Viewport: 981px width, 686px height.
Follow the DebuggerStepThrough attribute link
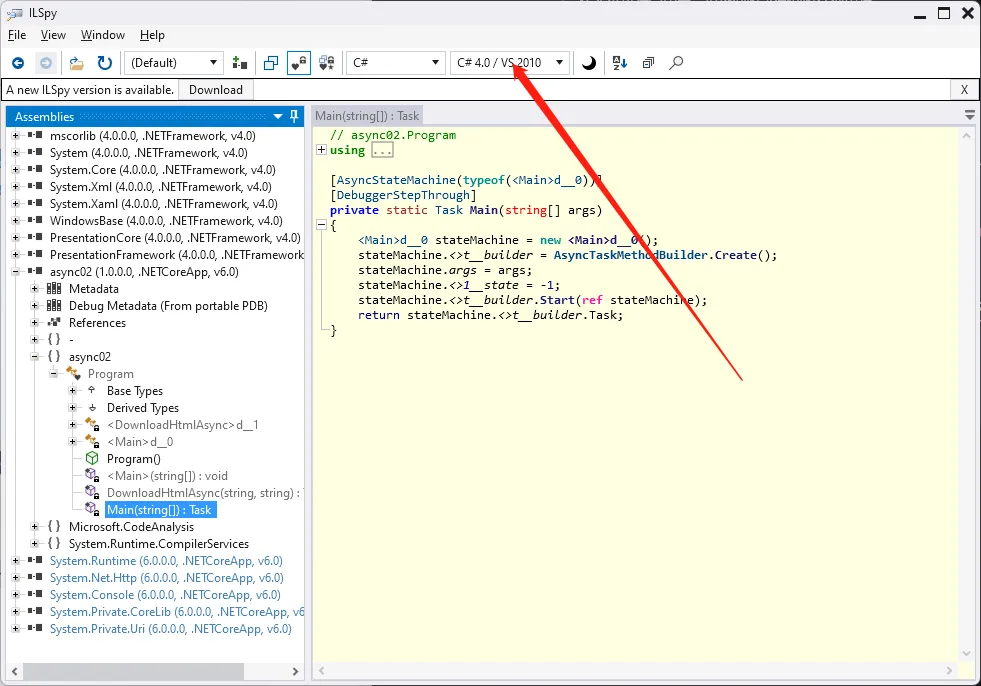coord(404,195)
